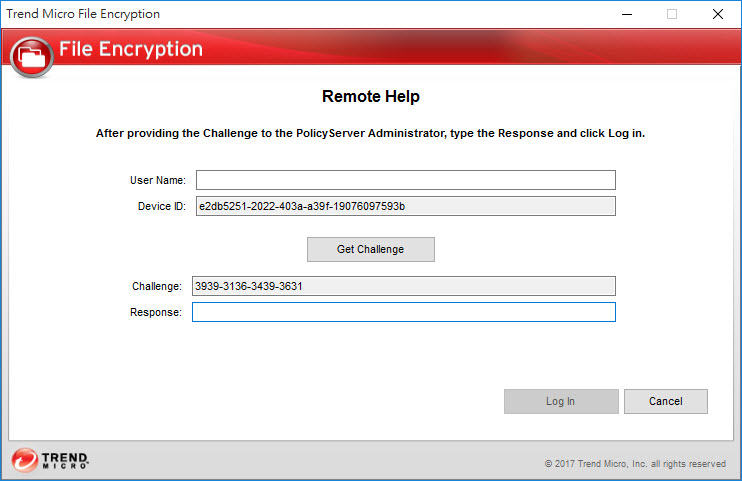Click the Response label text
The height and width of the screenshot is (481, 742).
pyautogui.click(x=156, y=312)
